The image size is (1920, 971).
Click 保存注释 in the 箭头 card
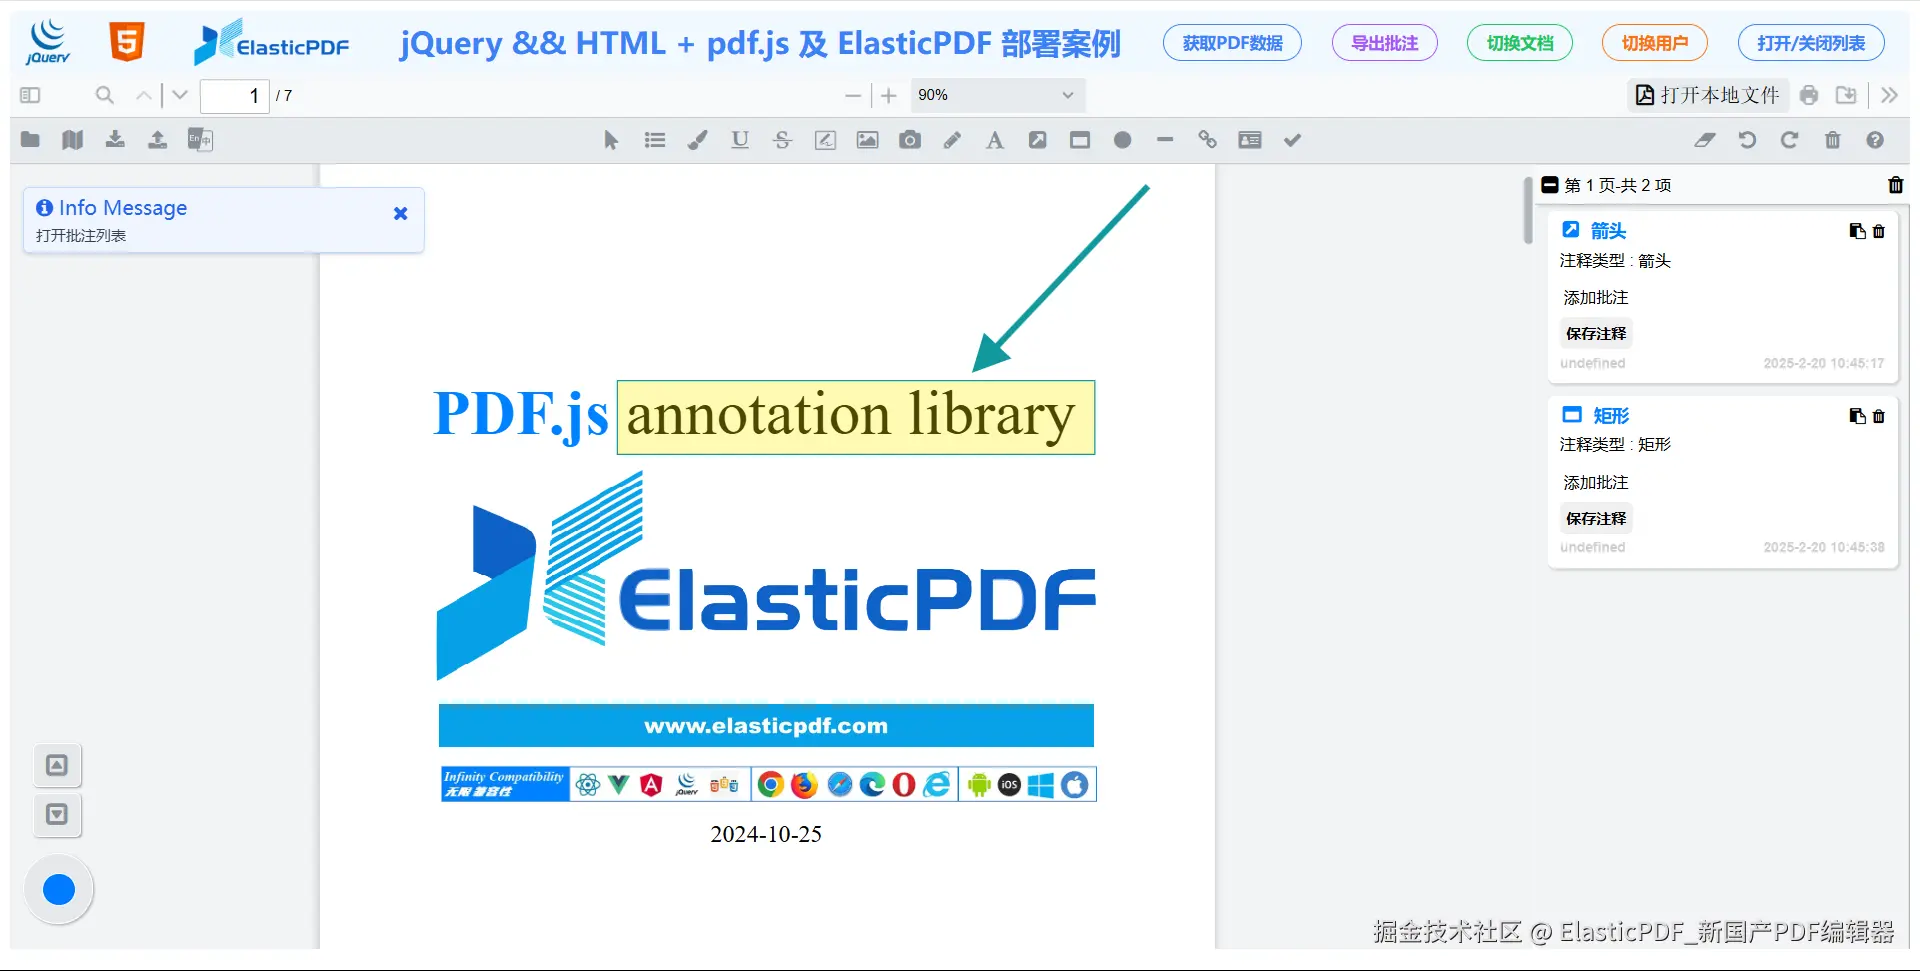point(1596,334)
